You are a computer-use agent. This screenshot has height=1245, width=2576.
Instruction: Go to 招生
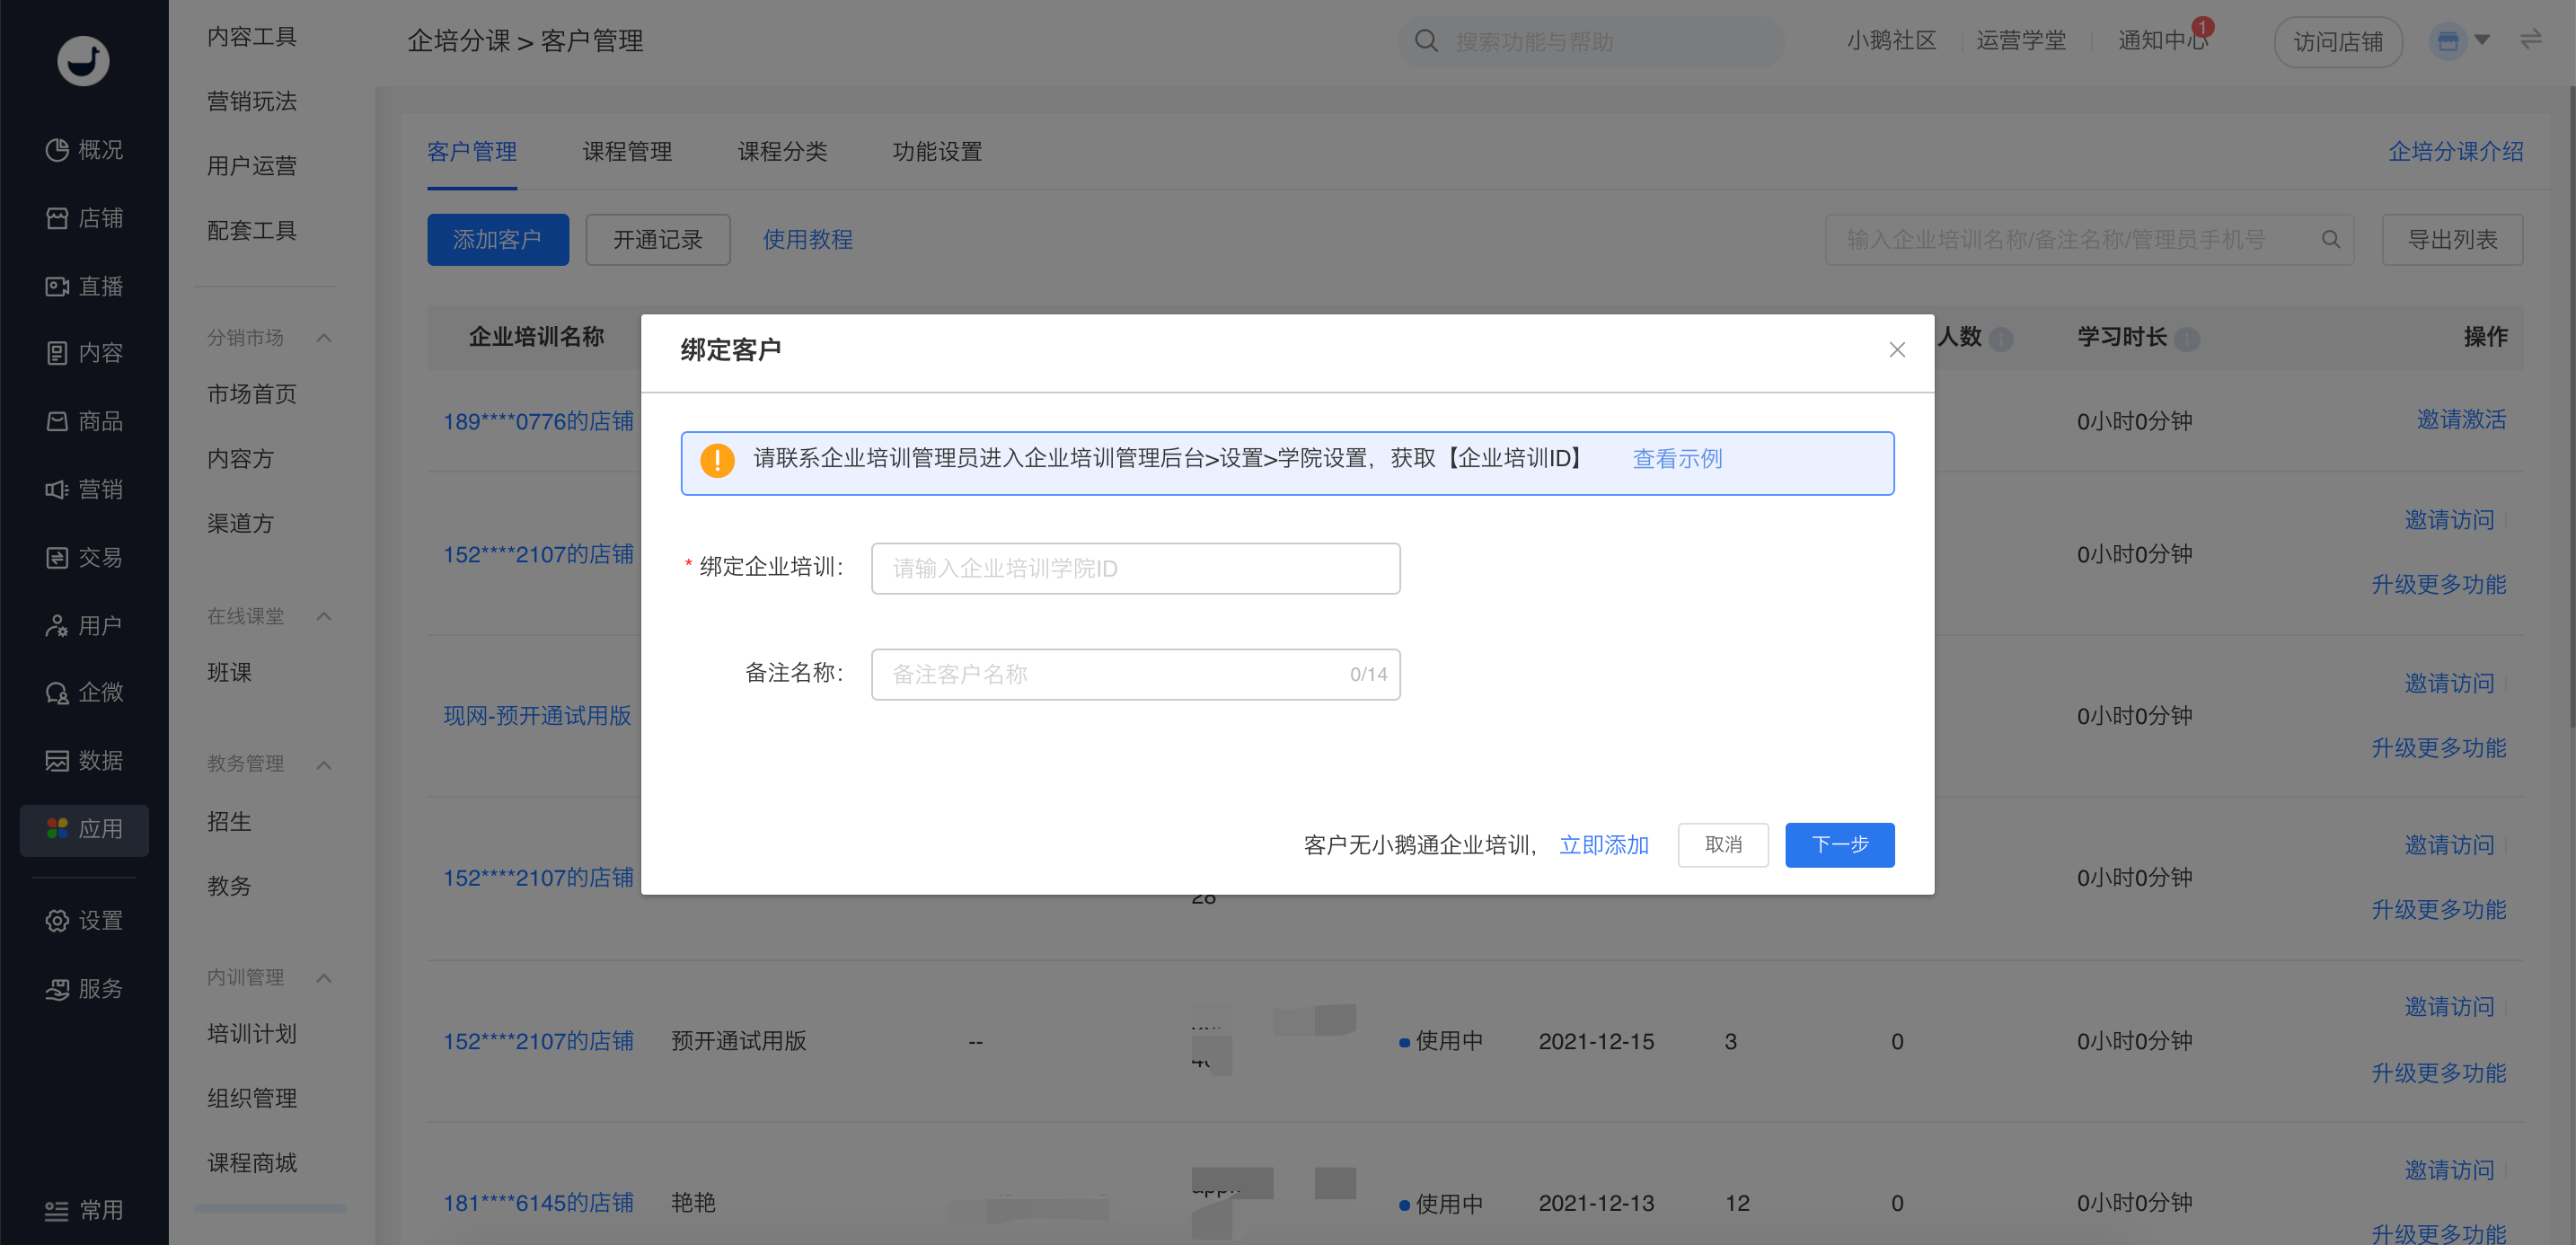pos(229,822)
